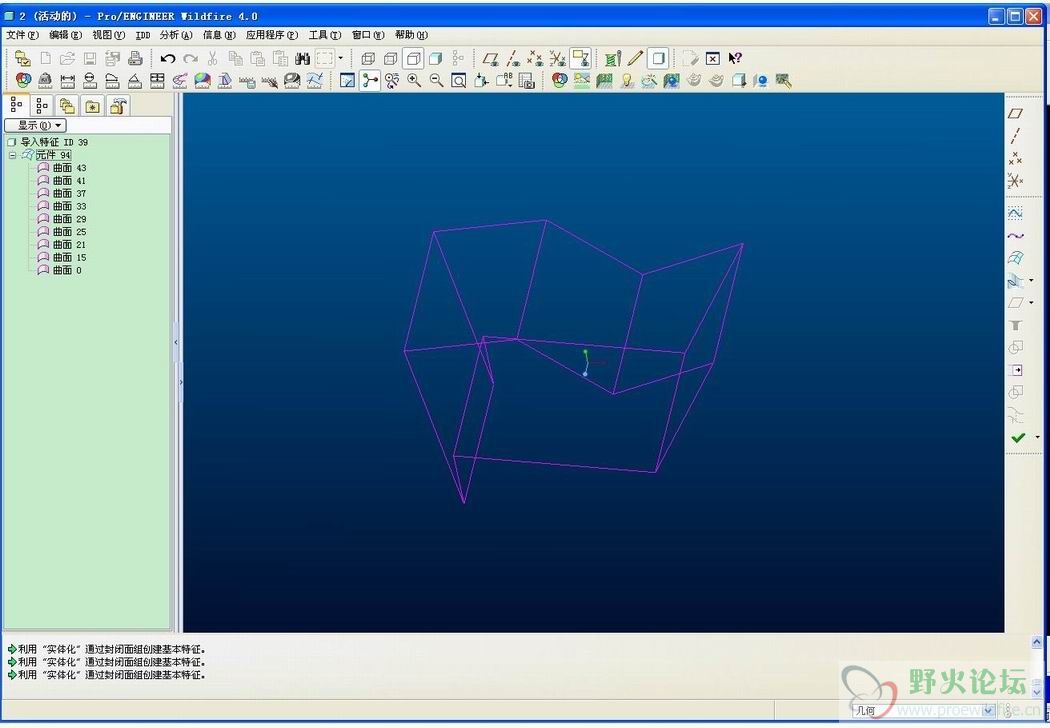Screen dimensions: 1050x728
Task: Open the Find binoculars tool
Action: point(303,59)
